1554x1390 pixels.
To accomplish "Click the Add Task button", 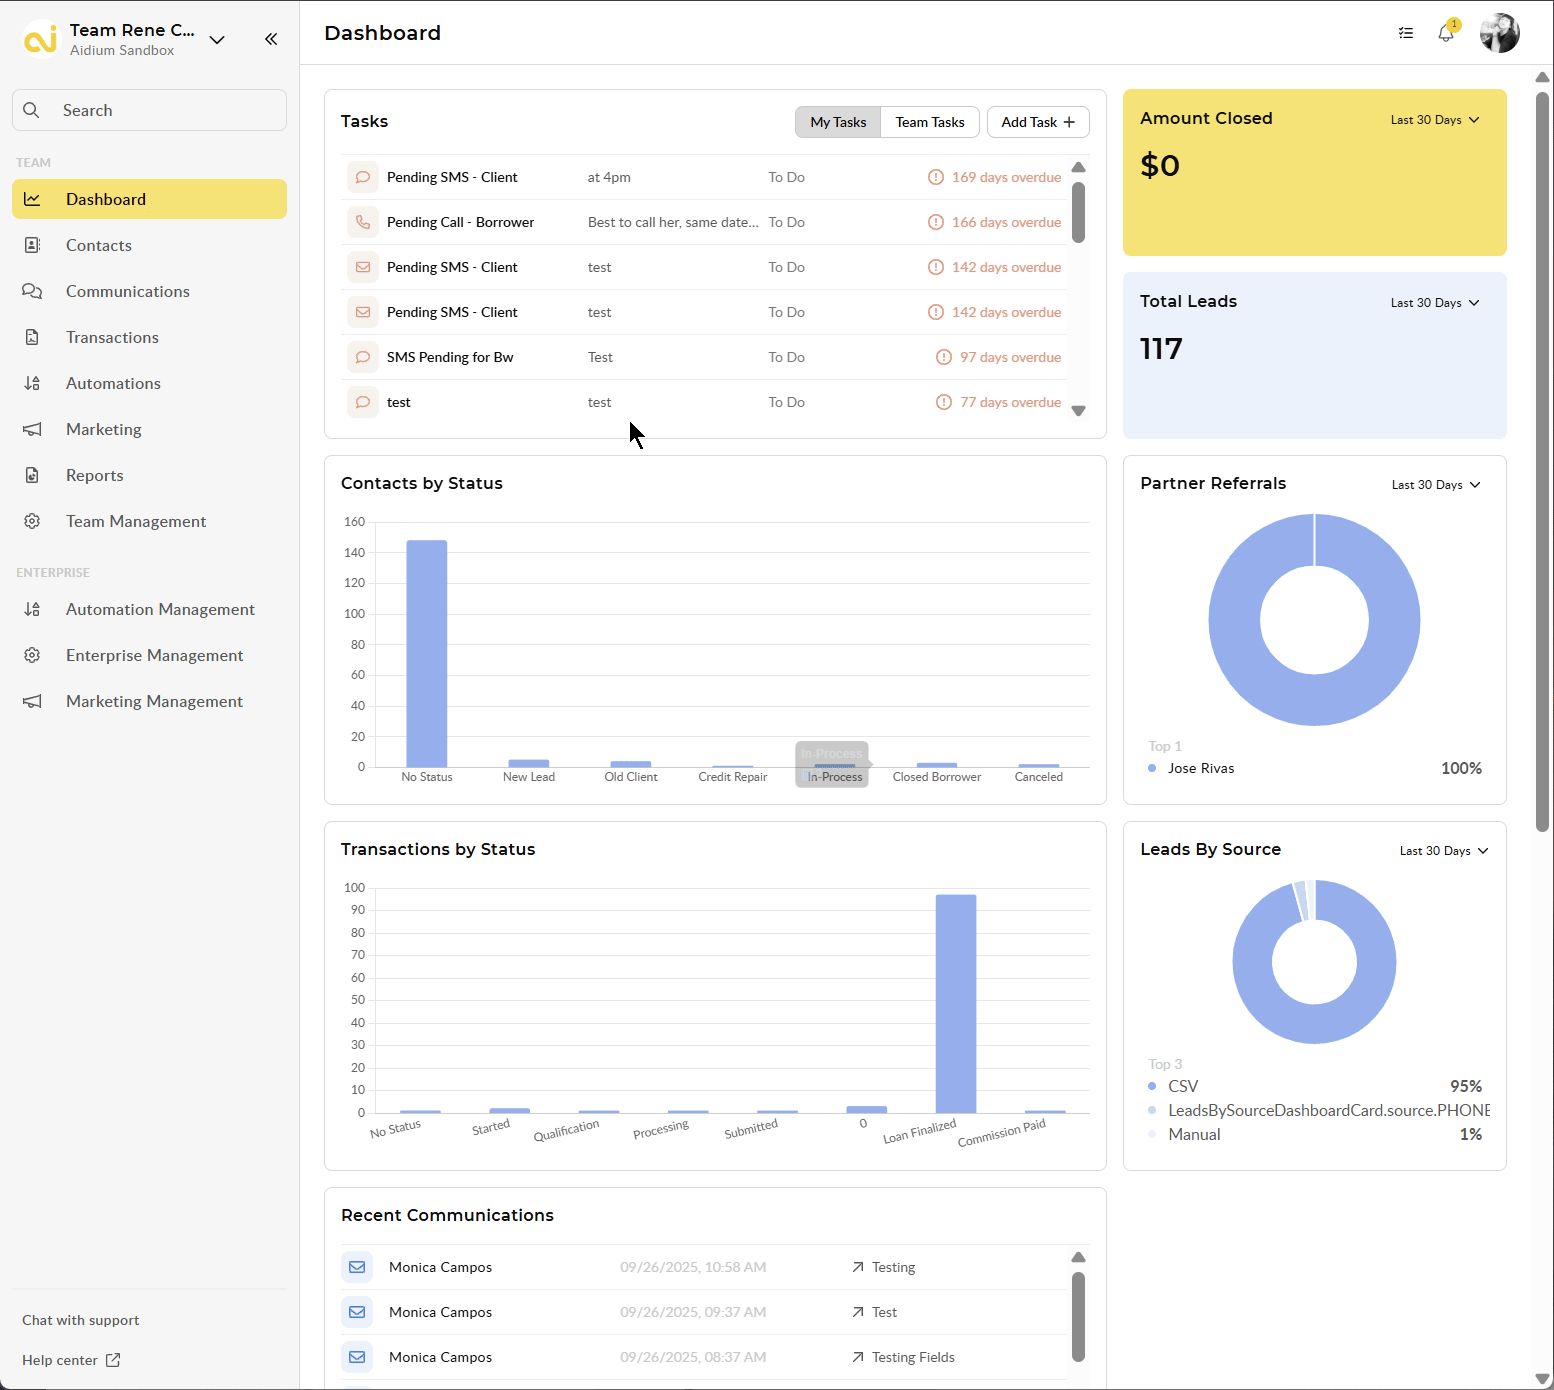I will click(x=1037, y=122).
